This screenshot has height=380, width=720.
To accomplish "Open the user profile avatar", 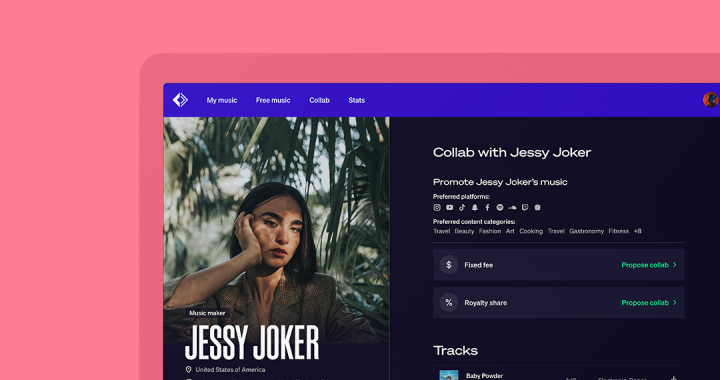I will (711, 100).
